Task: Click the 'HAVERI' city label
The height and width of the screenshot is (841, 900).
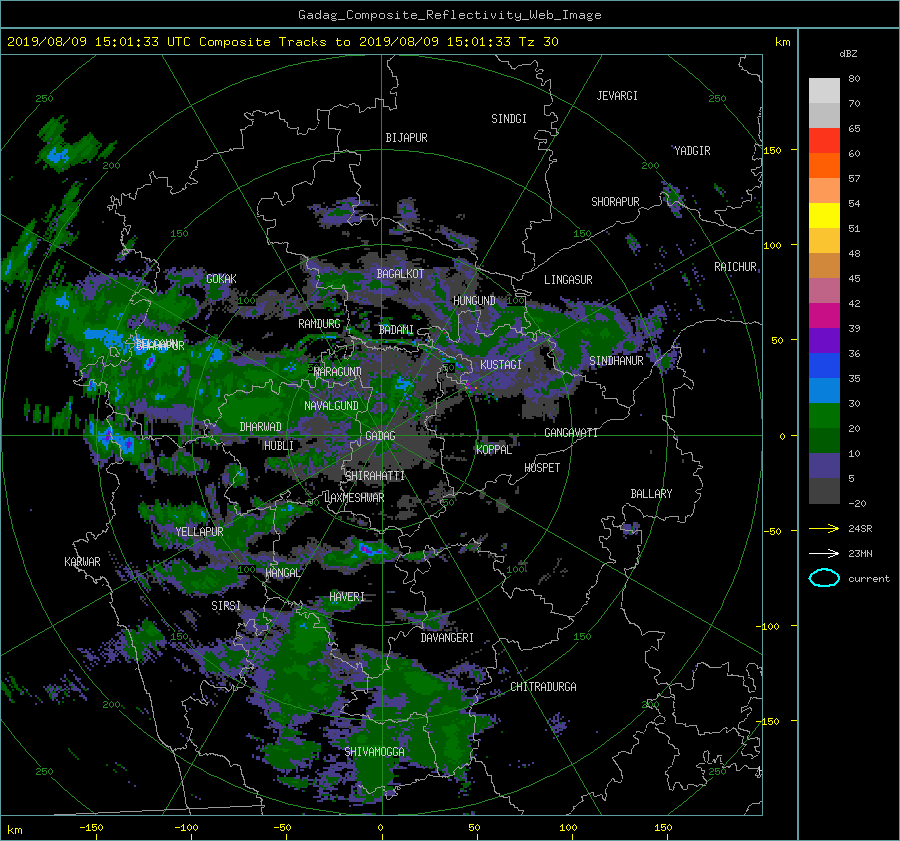Action: (x=347, y=597)
